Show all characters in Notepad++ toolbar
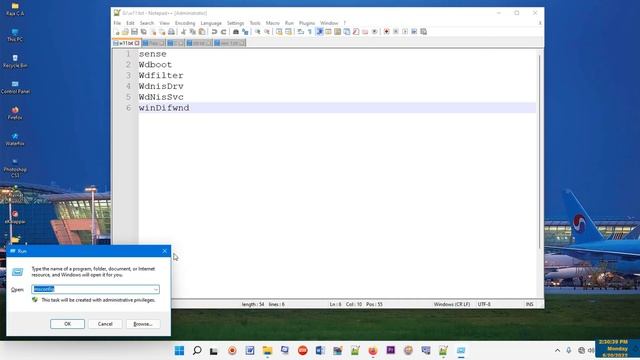Viewport: 640px width, 360px height. click(310, 32)
